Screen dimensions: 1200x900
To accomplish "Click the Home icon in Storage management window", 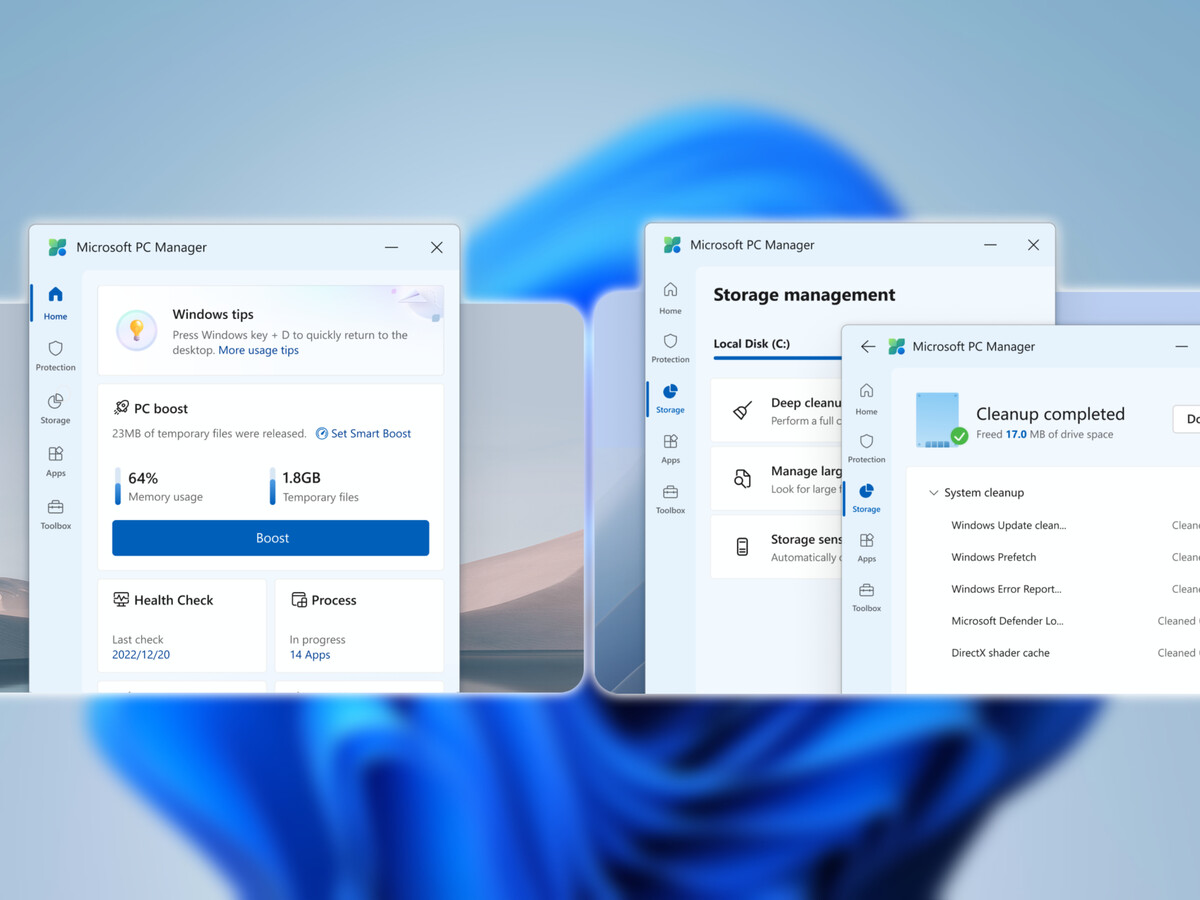I will 670,296.
